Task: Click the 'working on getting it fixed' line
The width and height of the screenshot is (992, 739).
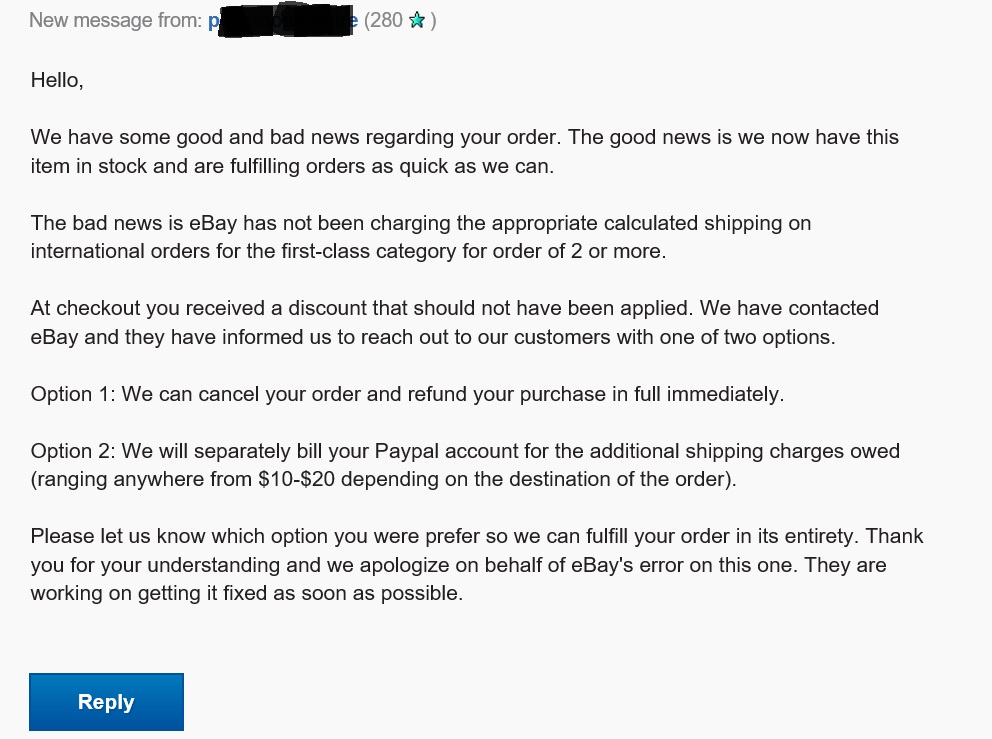Action: pyautogui.click(x=247, y=593)
